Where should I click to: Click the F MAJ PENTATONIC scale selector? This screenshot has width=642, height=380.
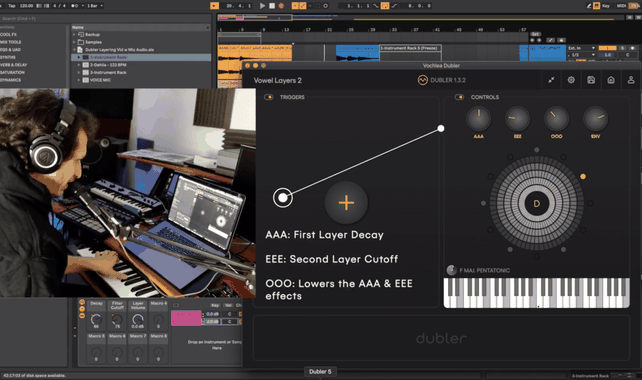click(x=485, y=270)
